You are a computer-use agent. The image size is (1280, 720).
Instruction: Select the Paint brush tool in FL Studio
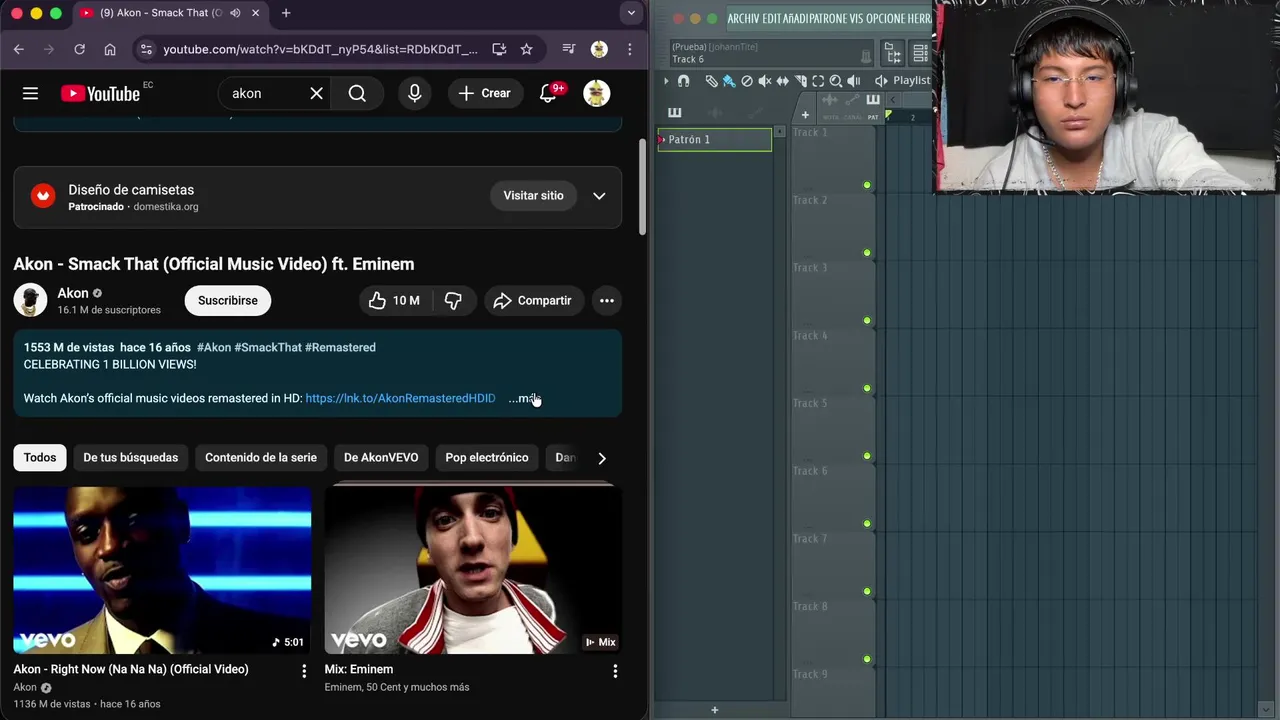729,81
